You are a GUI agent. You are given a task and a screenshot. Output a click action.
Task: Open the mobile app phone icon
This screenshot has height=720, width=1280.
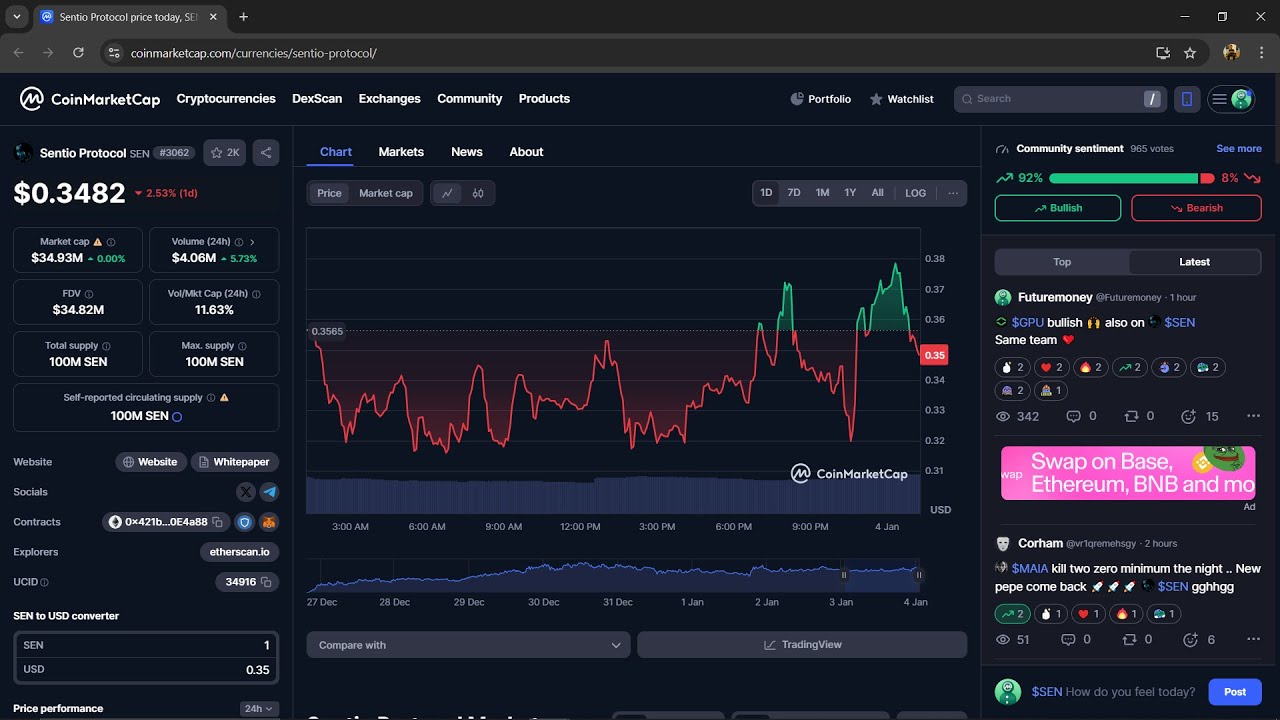tap(1187, 99)
